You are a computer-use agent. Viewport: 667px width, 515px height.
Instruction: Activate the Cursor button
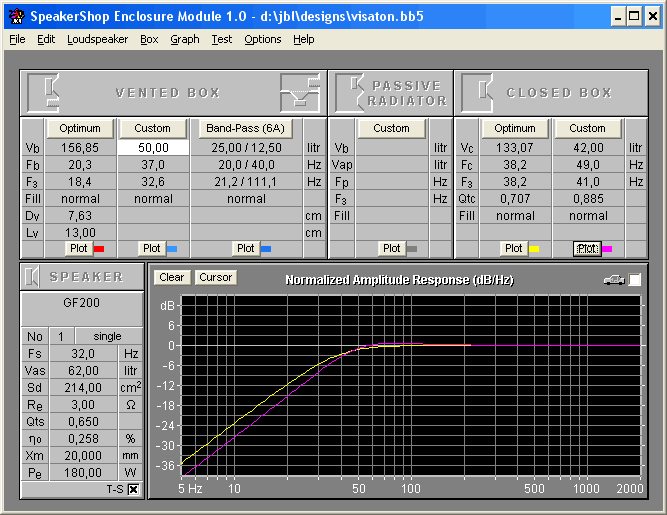[x=216, y=277]
